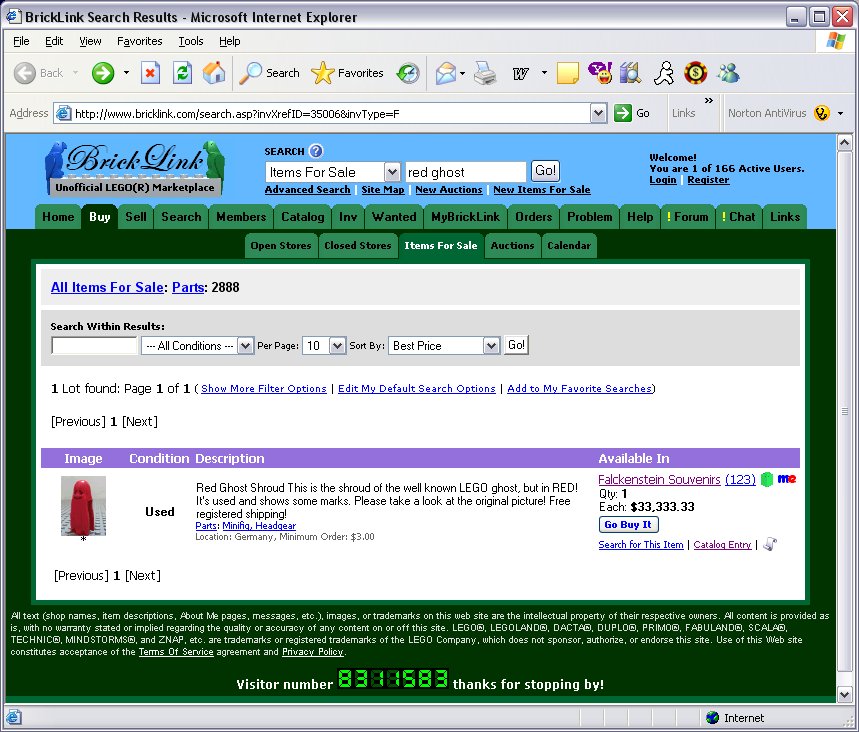859x732 pixels.
Task: Click the Norton AntiVirus yellow icon
Action: [x=822, y=113]
